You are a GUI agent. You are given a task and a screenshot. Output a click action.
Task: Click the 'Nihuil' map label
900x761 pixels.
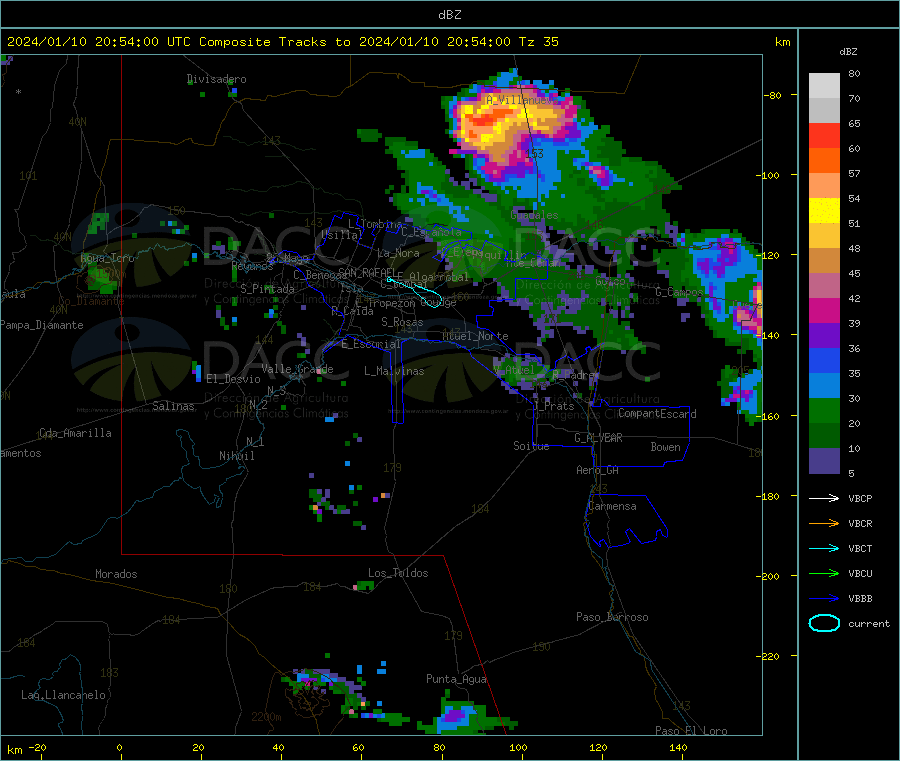pyautogui.click(x=237, y=456)
